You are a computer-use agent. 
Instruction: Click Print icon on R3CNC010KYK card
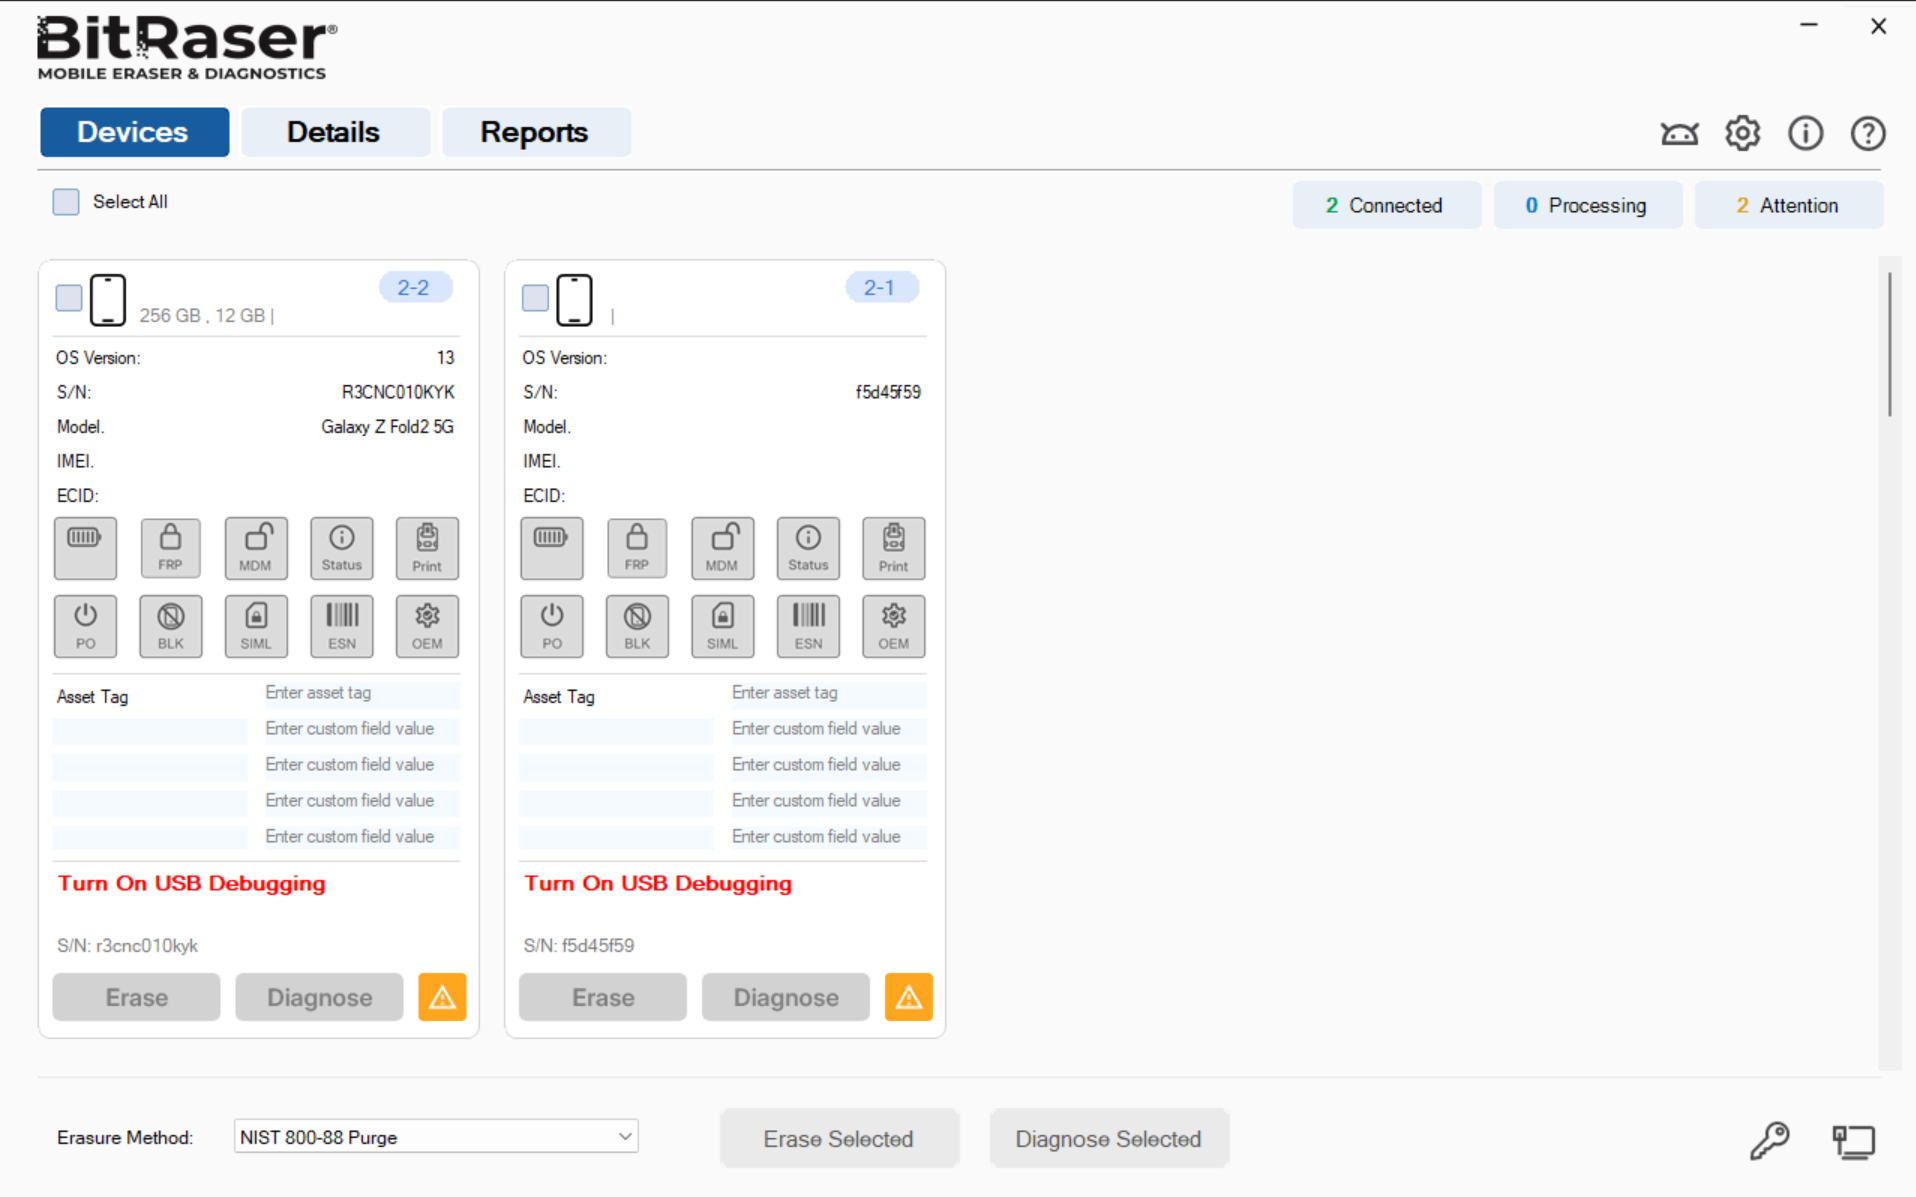point(427,548)
